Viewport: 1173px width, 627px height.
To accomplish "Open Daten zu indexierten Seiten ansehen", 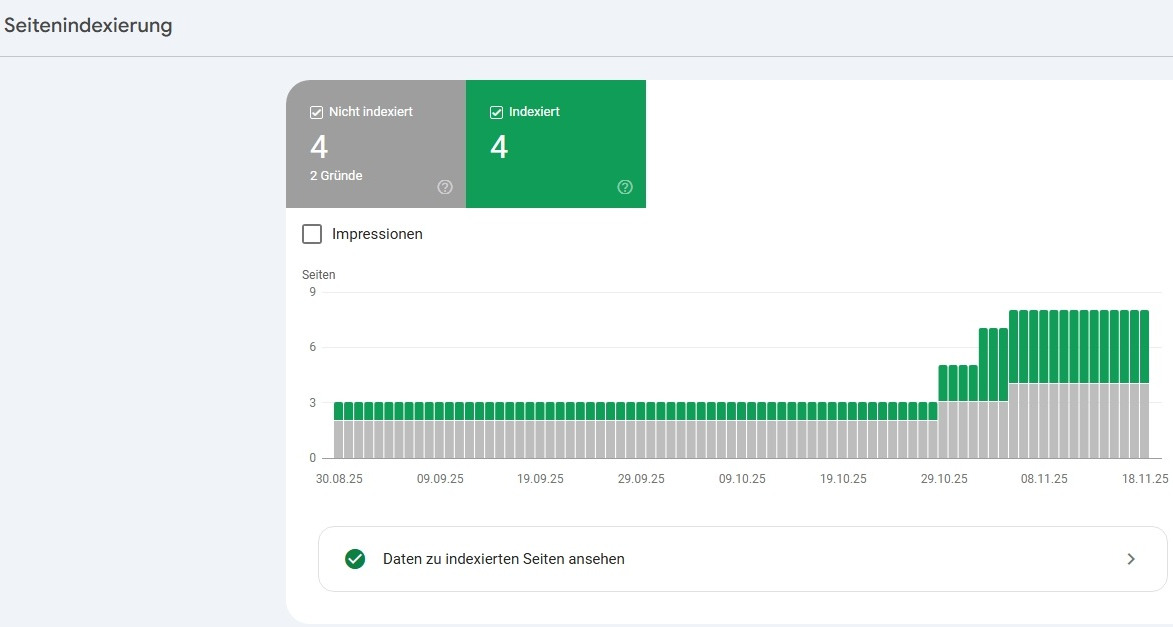I will [503, 559].
